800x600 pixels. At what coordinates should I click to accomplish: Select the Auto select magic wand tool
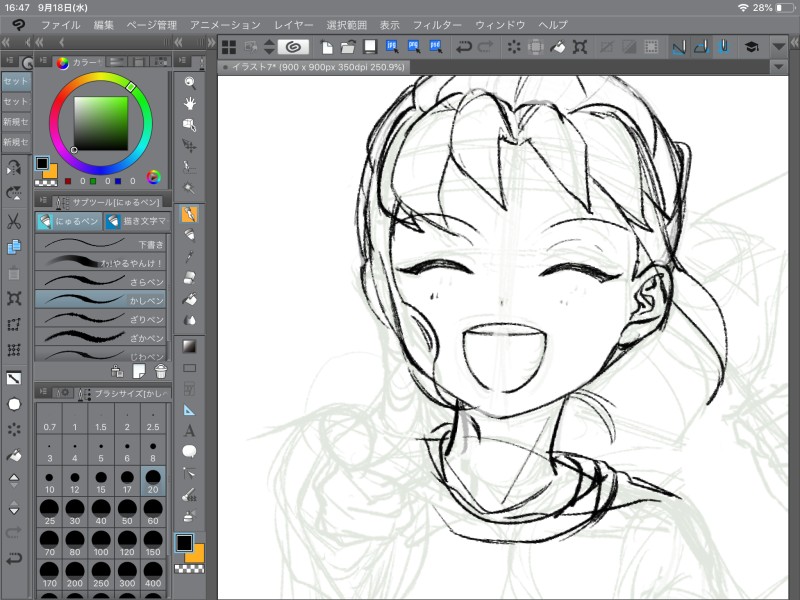click(189, 188)
